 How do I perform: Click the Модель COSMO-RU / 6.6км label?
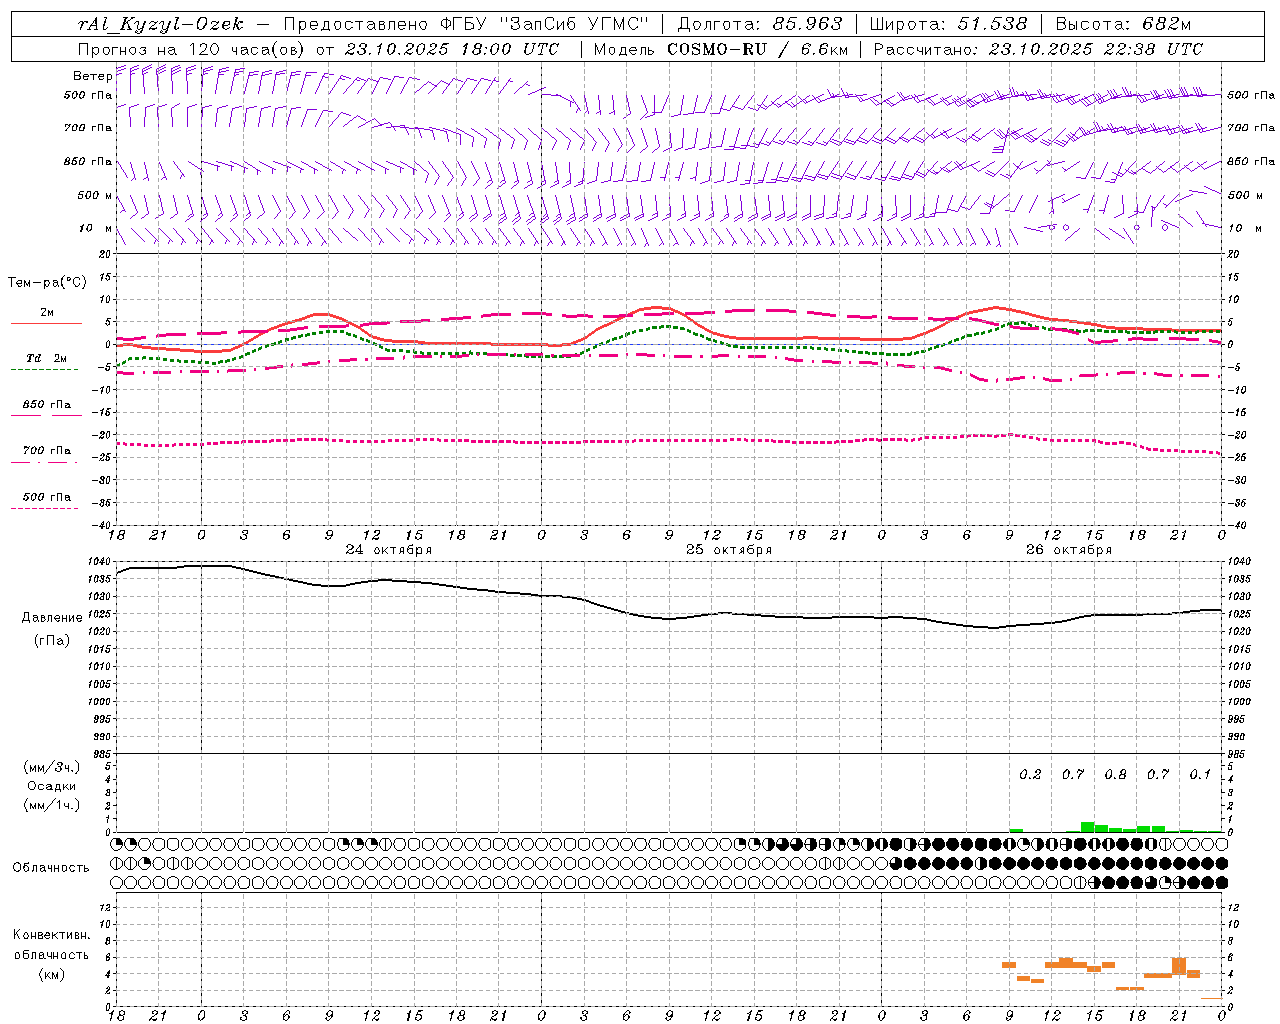(721, 49)
